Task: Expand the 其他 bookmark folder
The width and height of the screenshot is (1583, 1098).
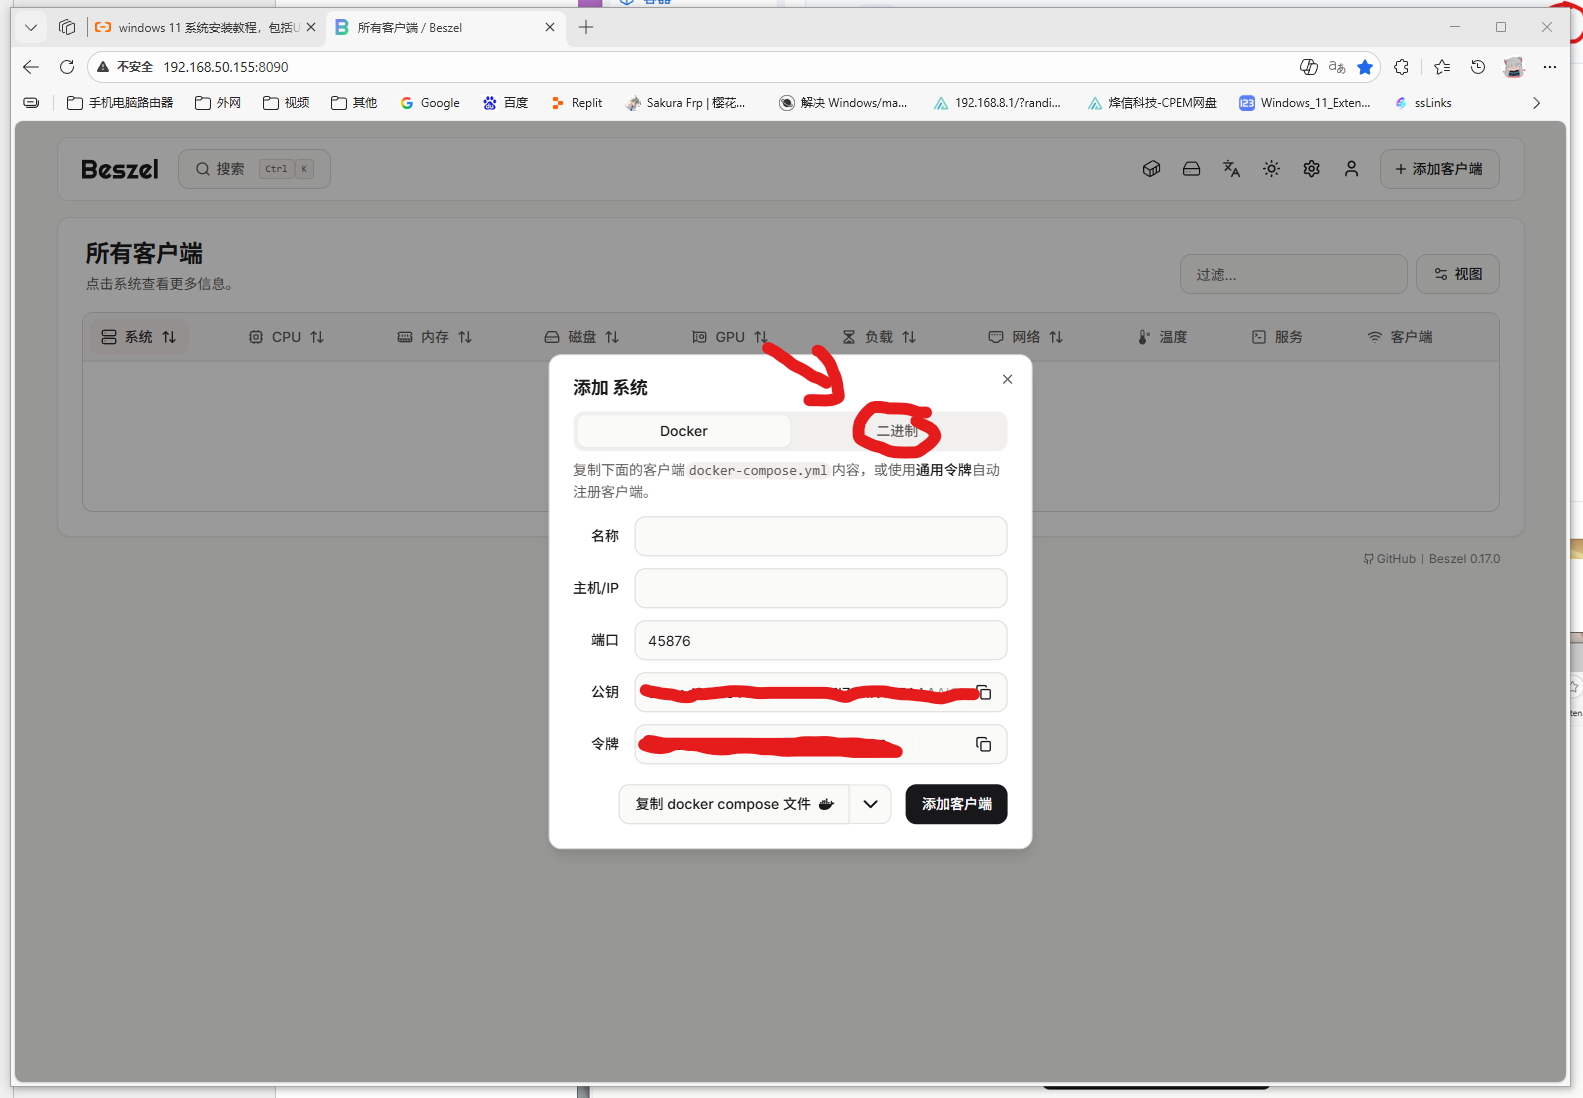Action: pos(354,103)
